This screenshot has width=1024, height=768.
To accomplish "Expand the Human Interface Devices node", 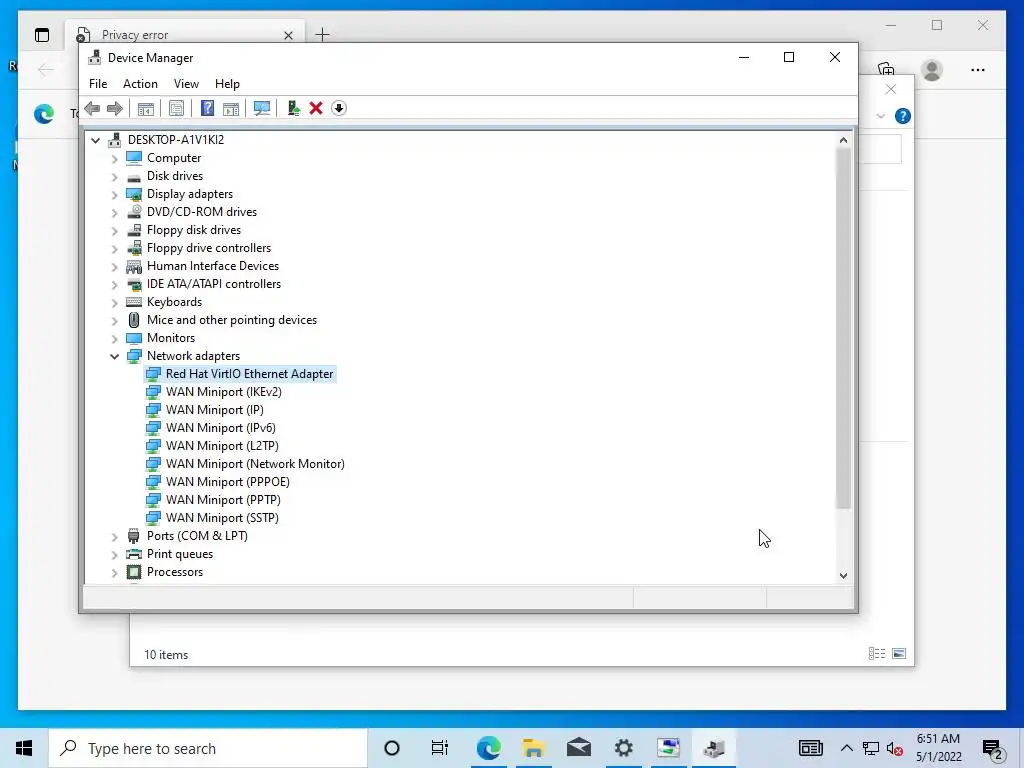I will pyautogui.click(x=114, y=266).
